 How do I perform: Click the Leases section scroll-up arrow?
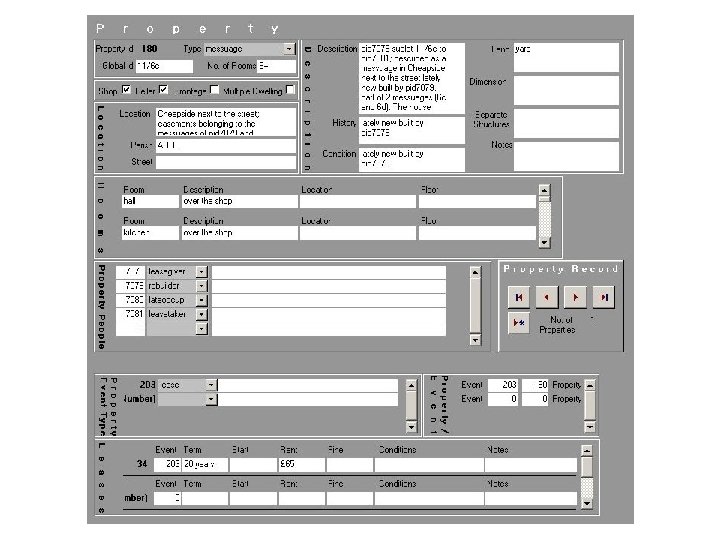pyautogui.click(x=586, y=451)
